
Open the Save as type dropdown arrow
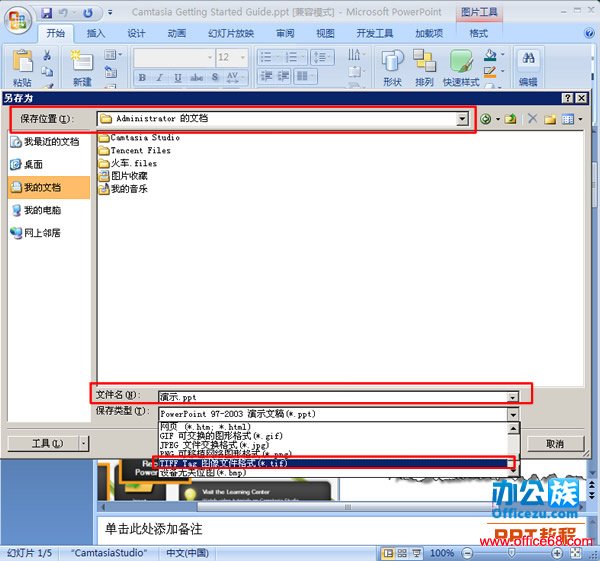point(513,414)
